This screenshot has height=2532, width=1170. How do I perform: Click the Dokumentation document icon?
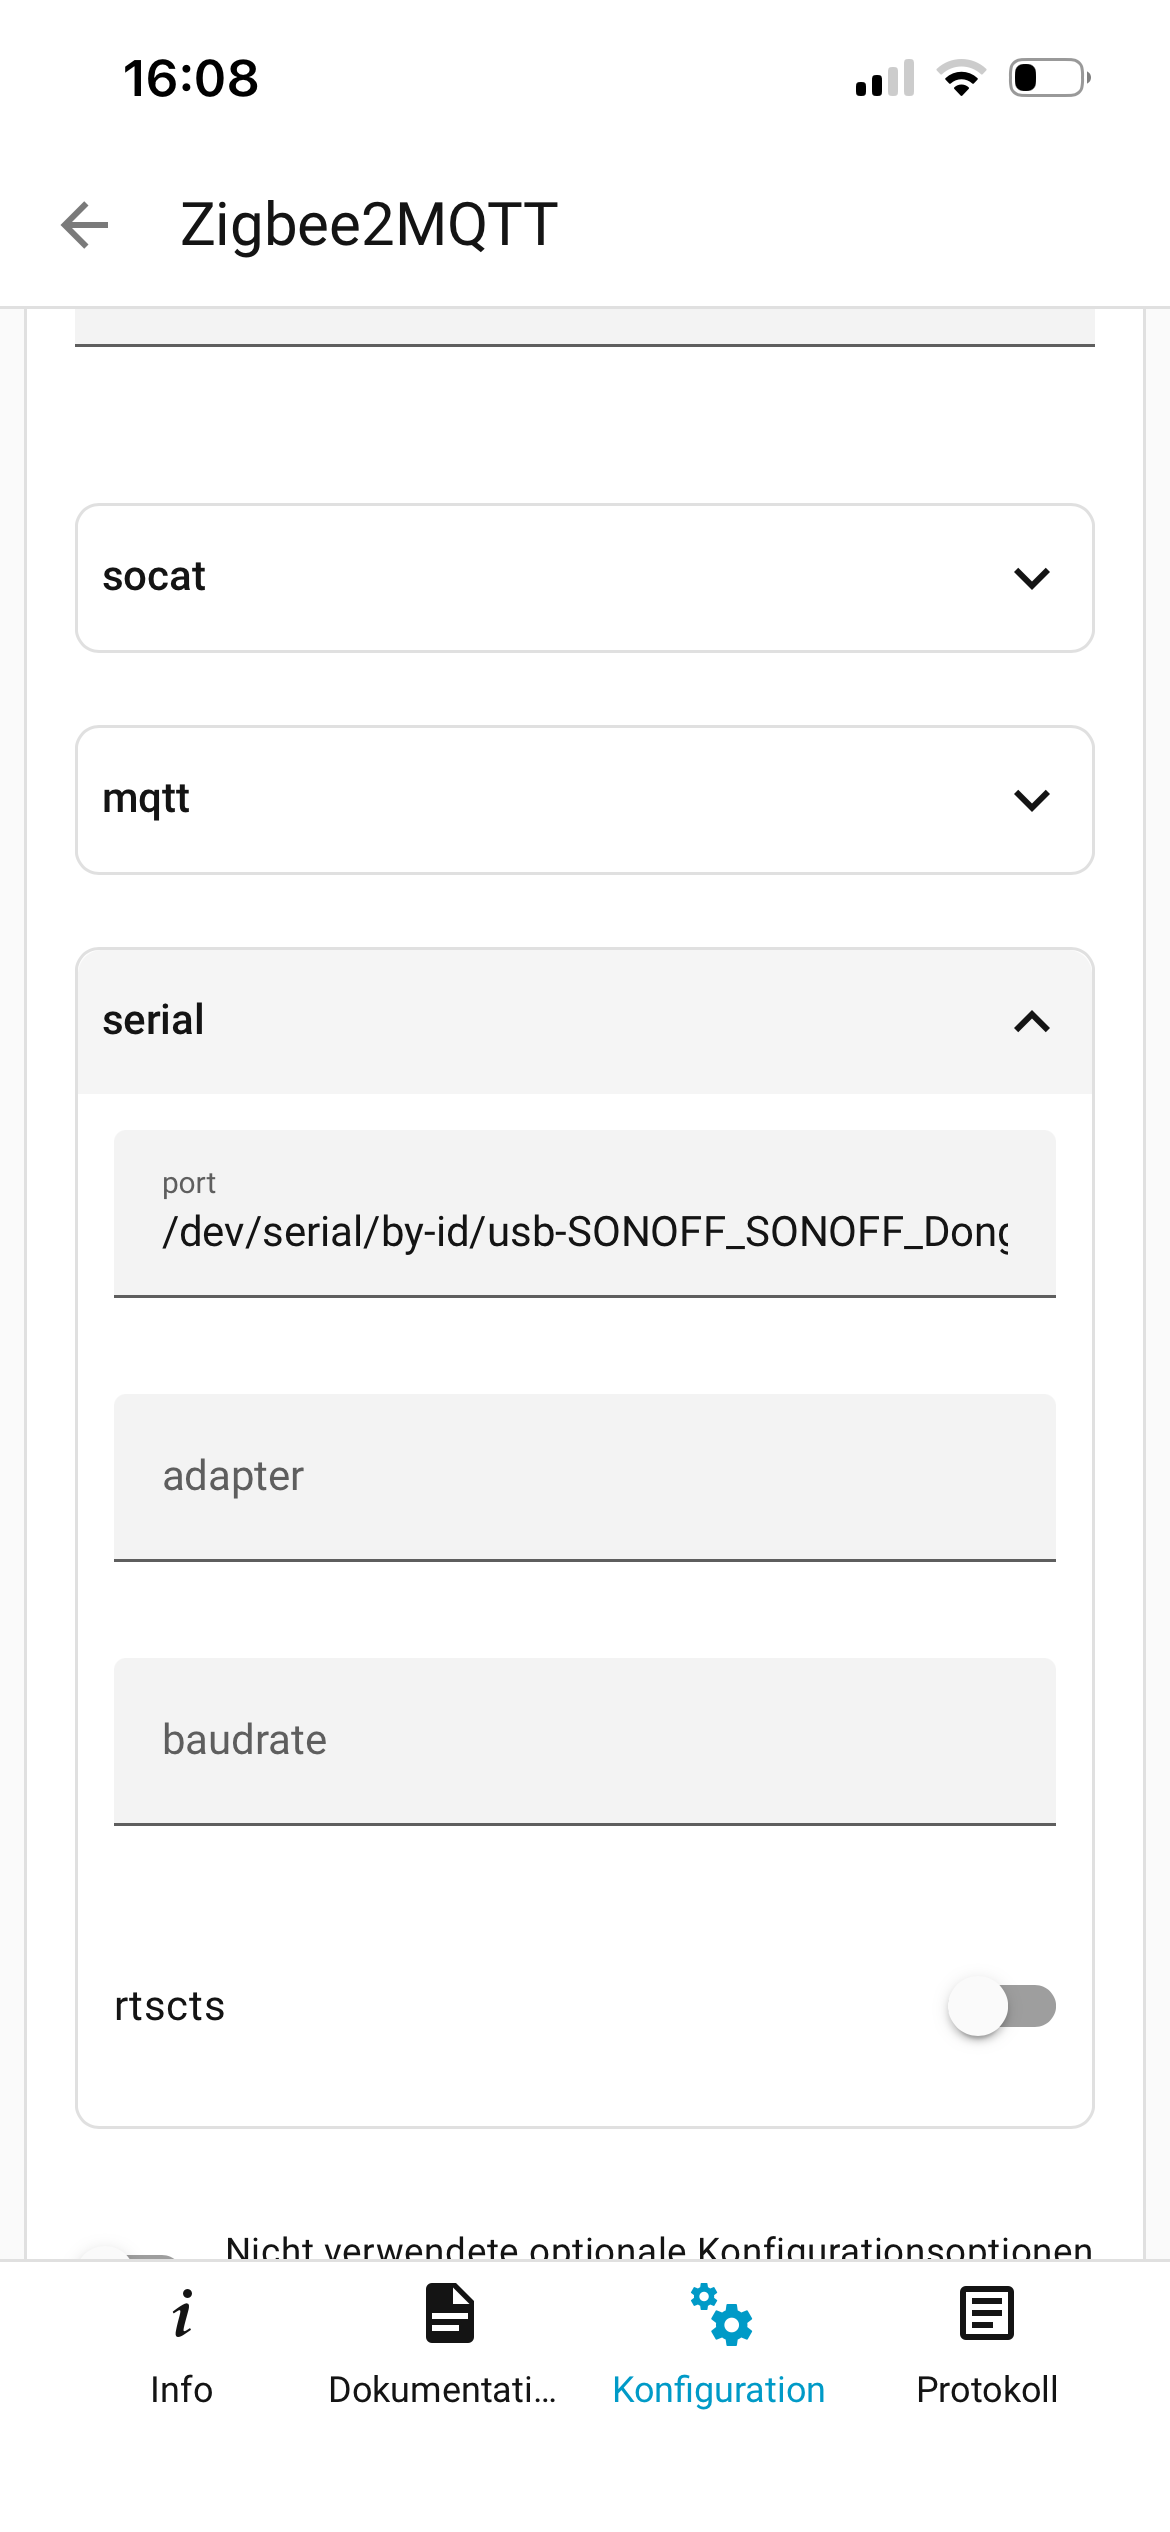450,2314
